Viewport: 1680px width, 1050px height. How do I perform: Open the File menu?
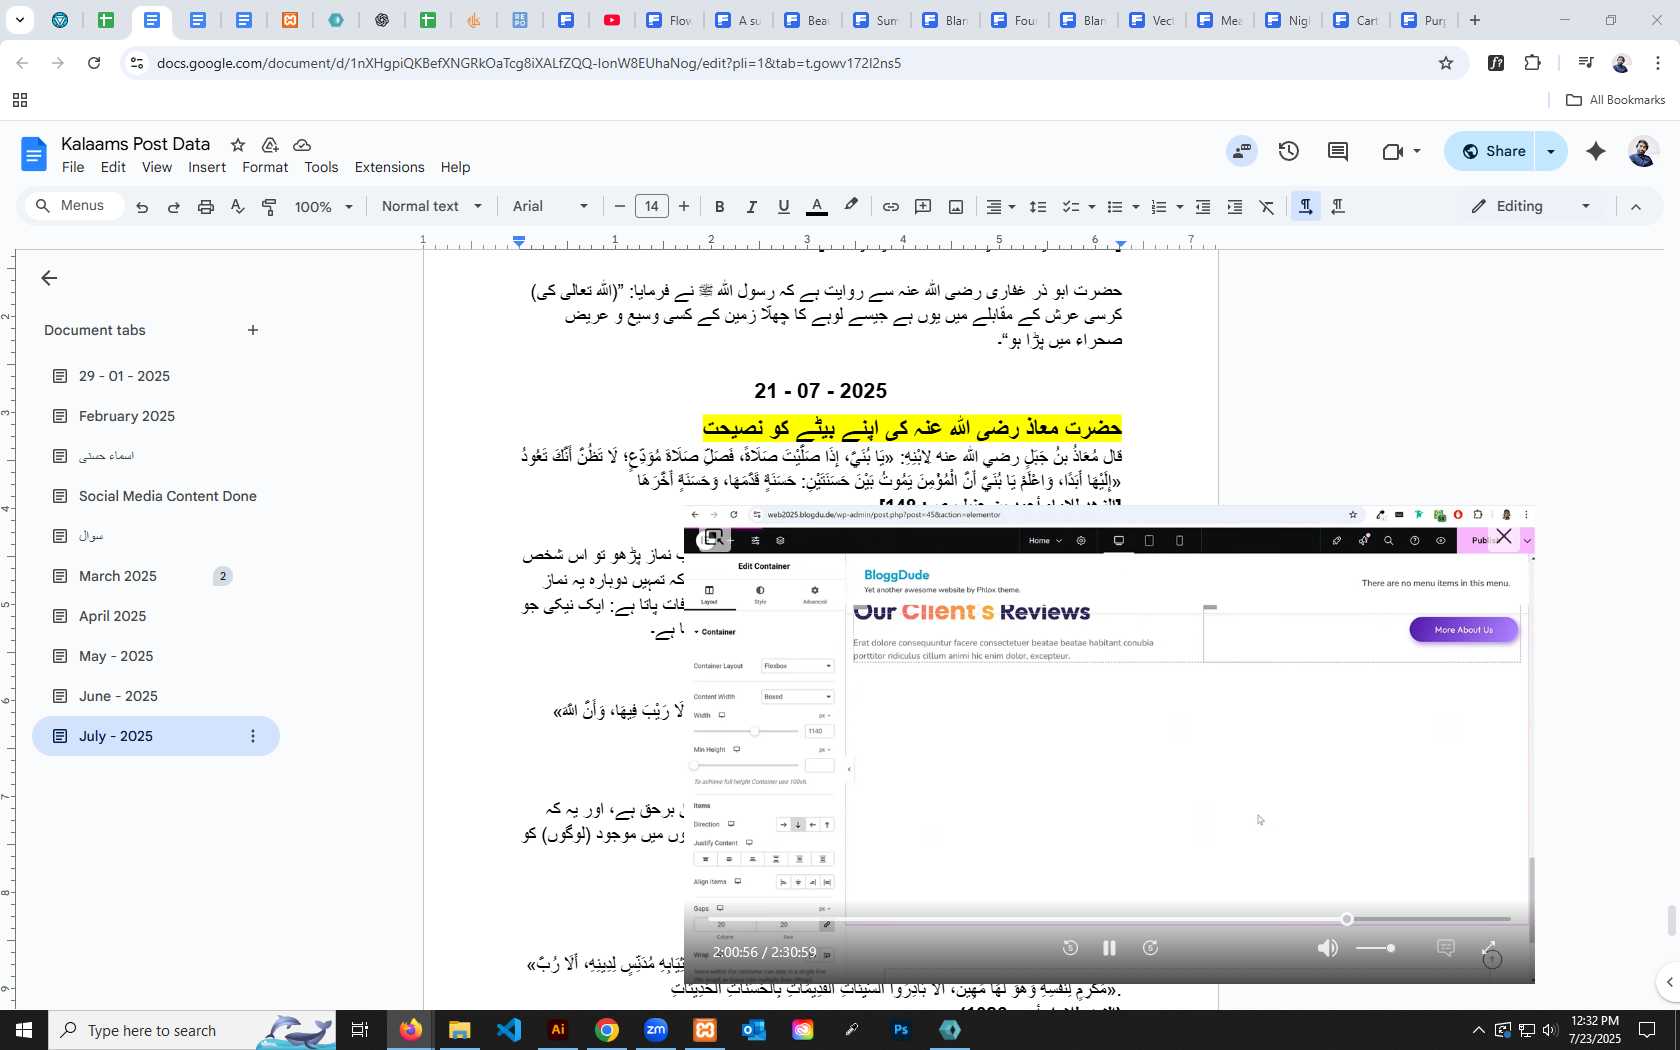click(x=73, y=168)
